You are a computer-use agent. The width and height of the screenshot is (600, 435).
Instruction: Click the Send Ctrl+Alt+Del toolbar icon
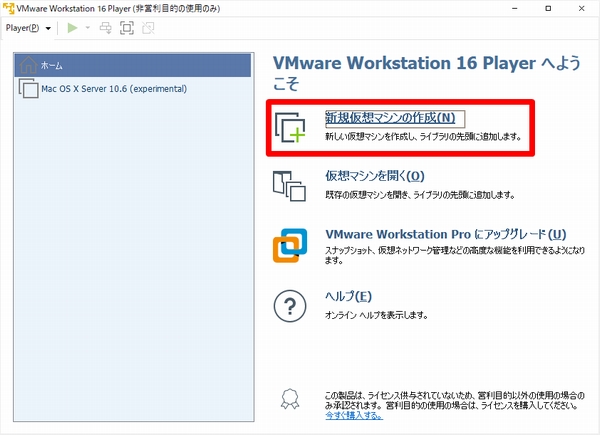click(x=106, y=28)
